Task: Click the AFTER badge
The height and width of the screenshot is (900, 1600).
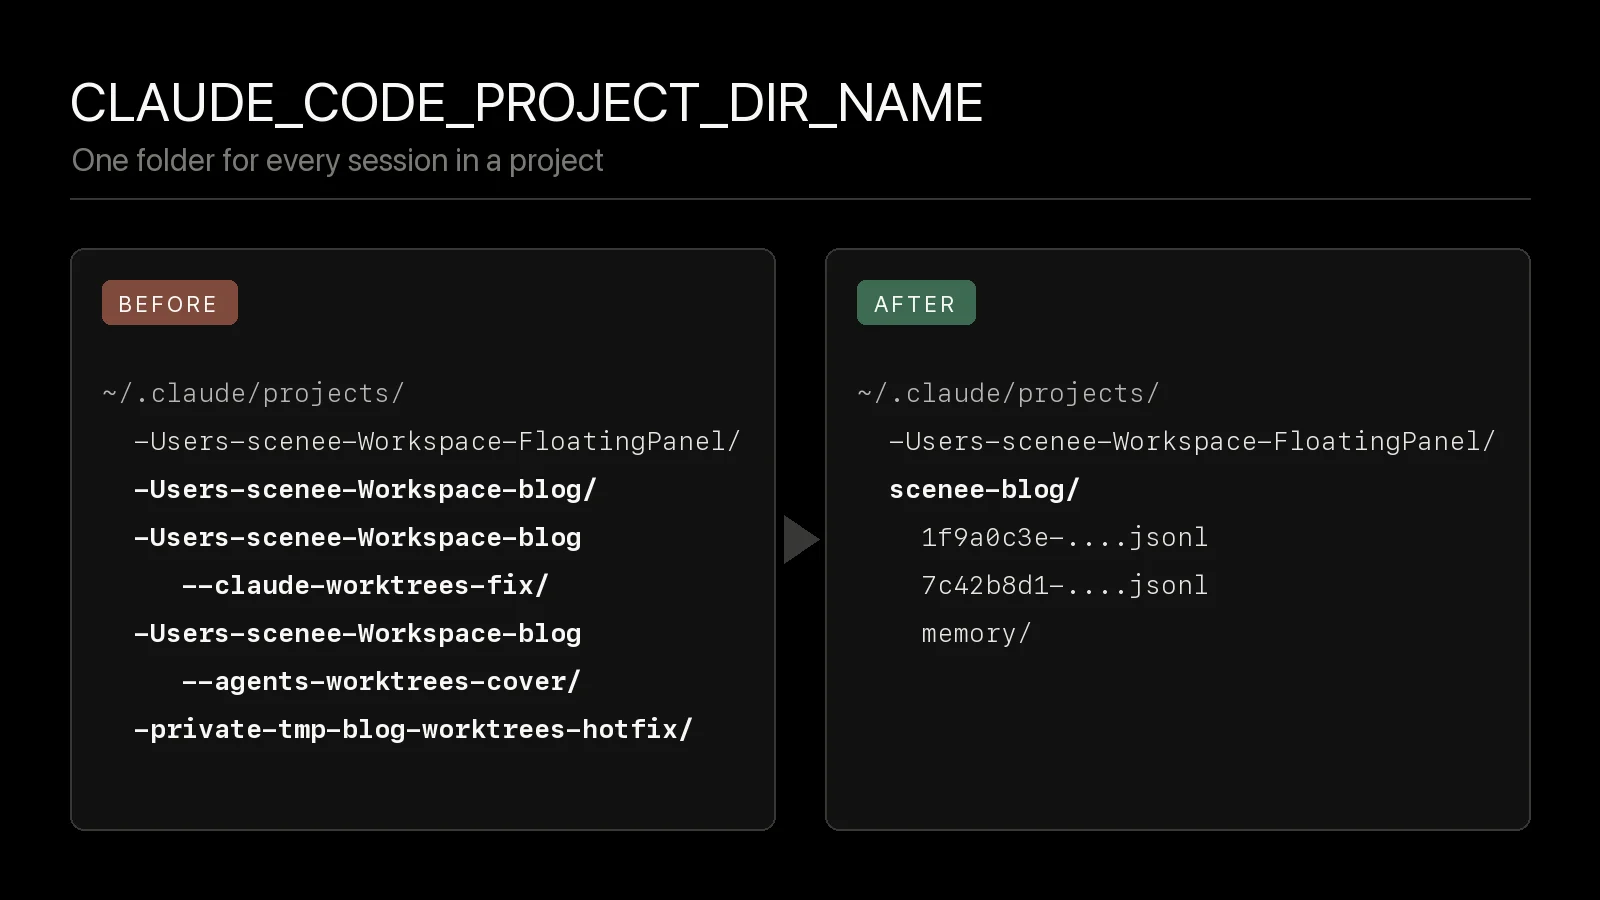Action: tap(916, 303)
